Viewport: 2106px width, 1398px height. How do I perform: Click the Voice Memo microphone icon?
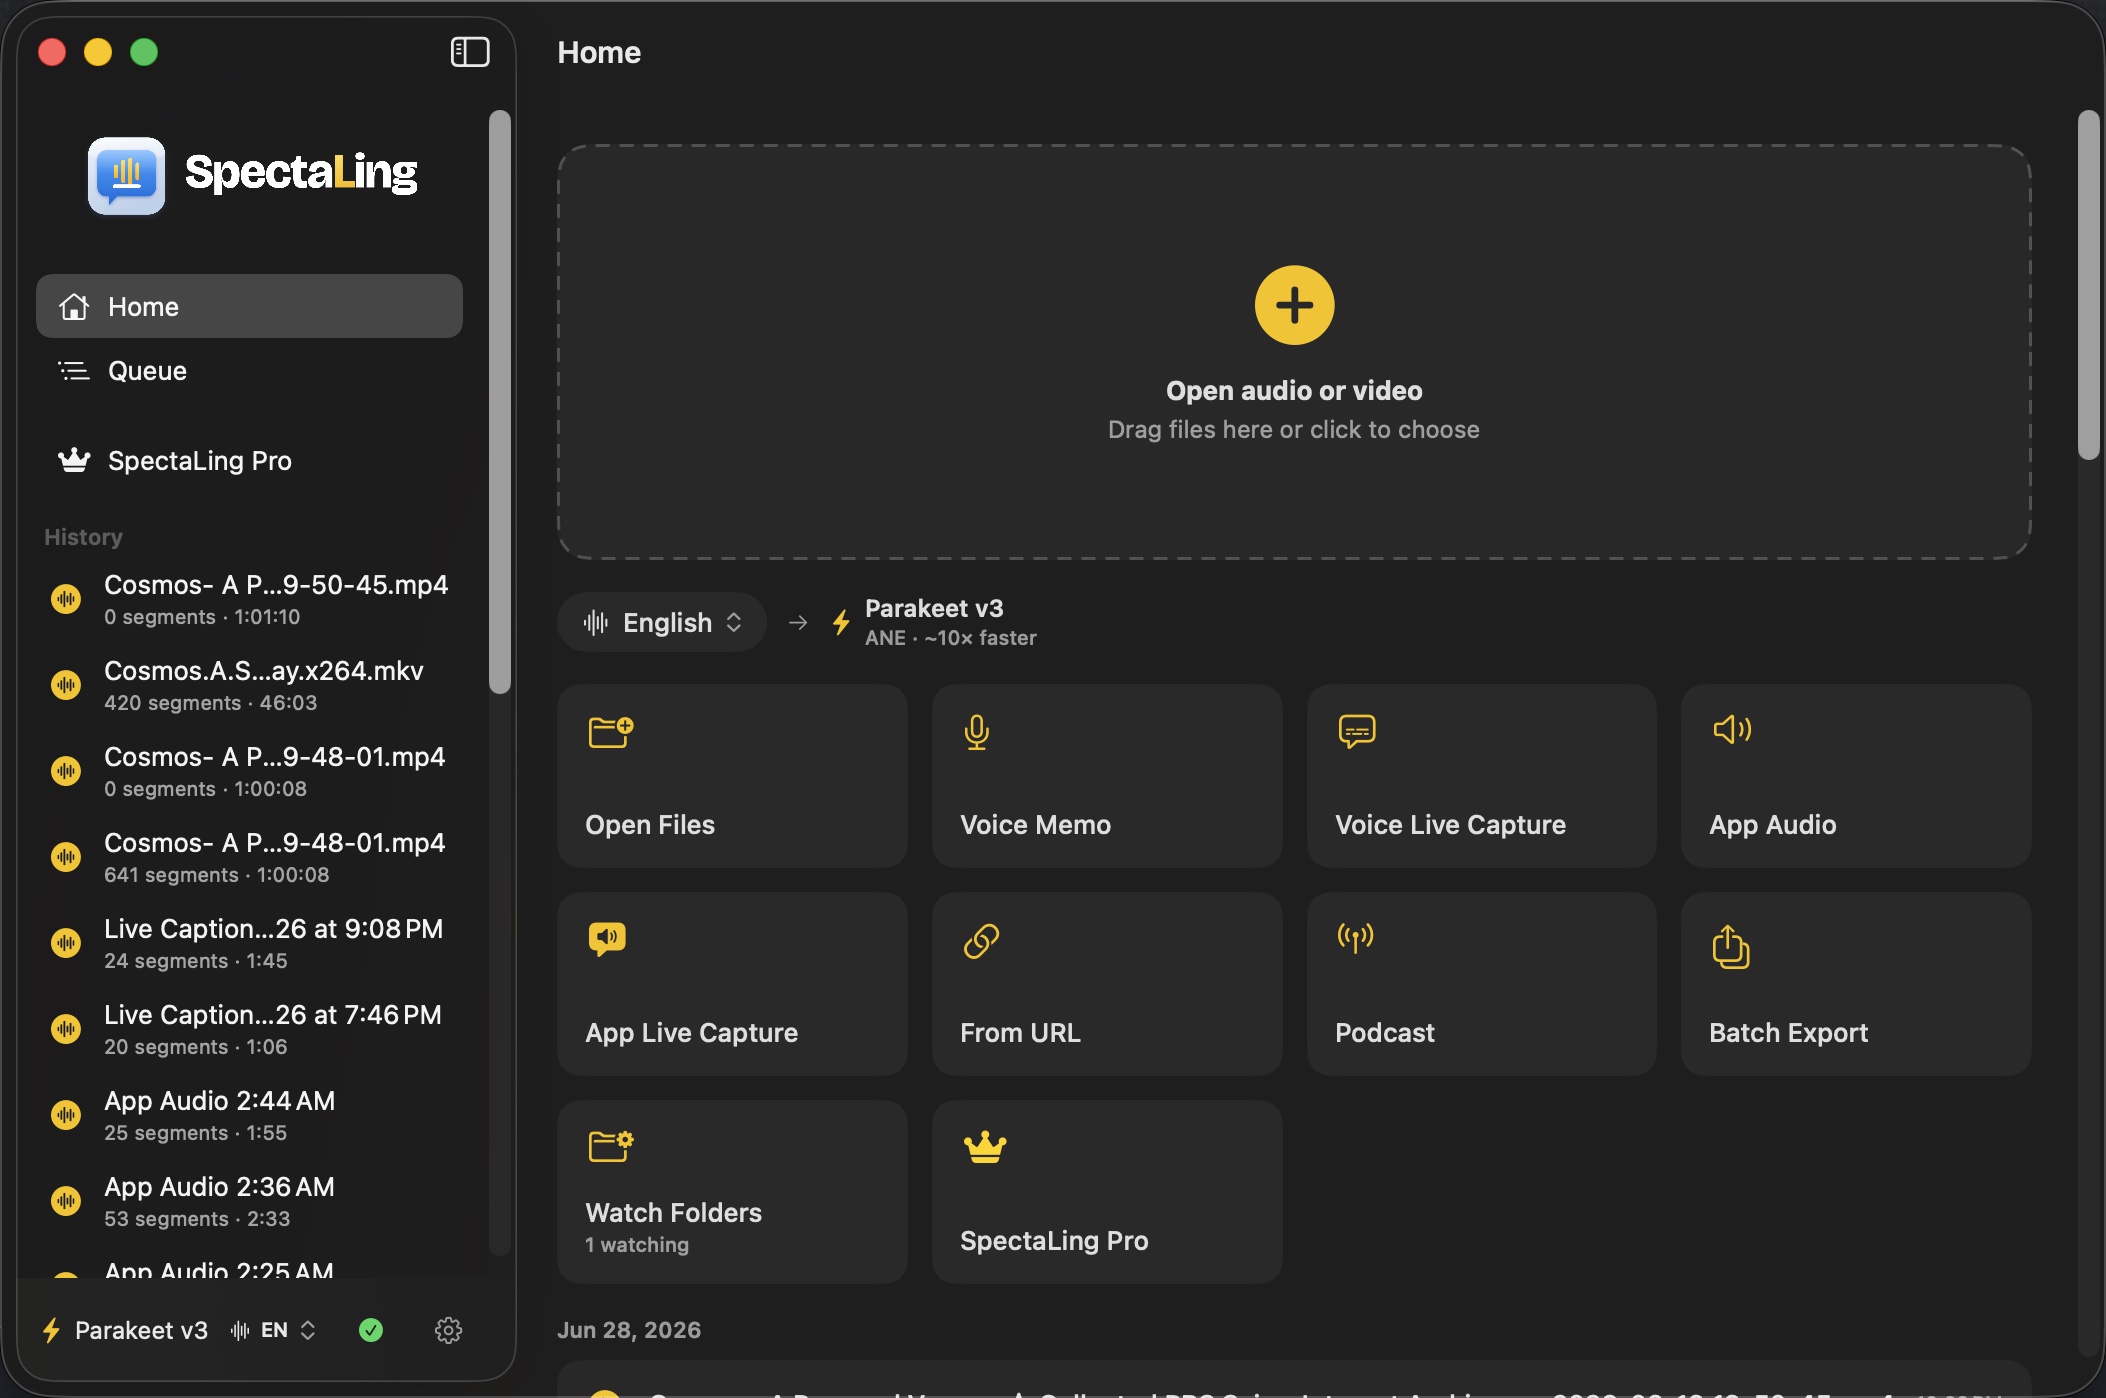pos(977,732)
